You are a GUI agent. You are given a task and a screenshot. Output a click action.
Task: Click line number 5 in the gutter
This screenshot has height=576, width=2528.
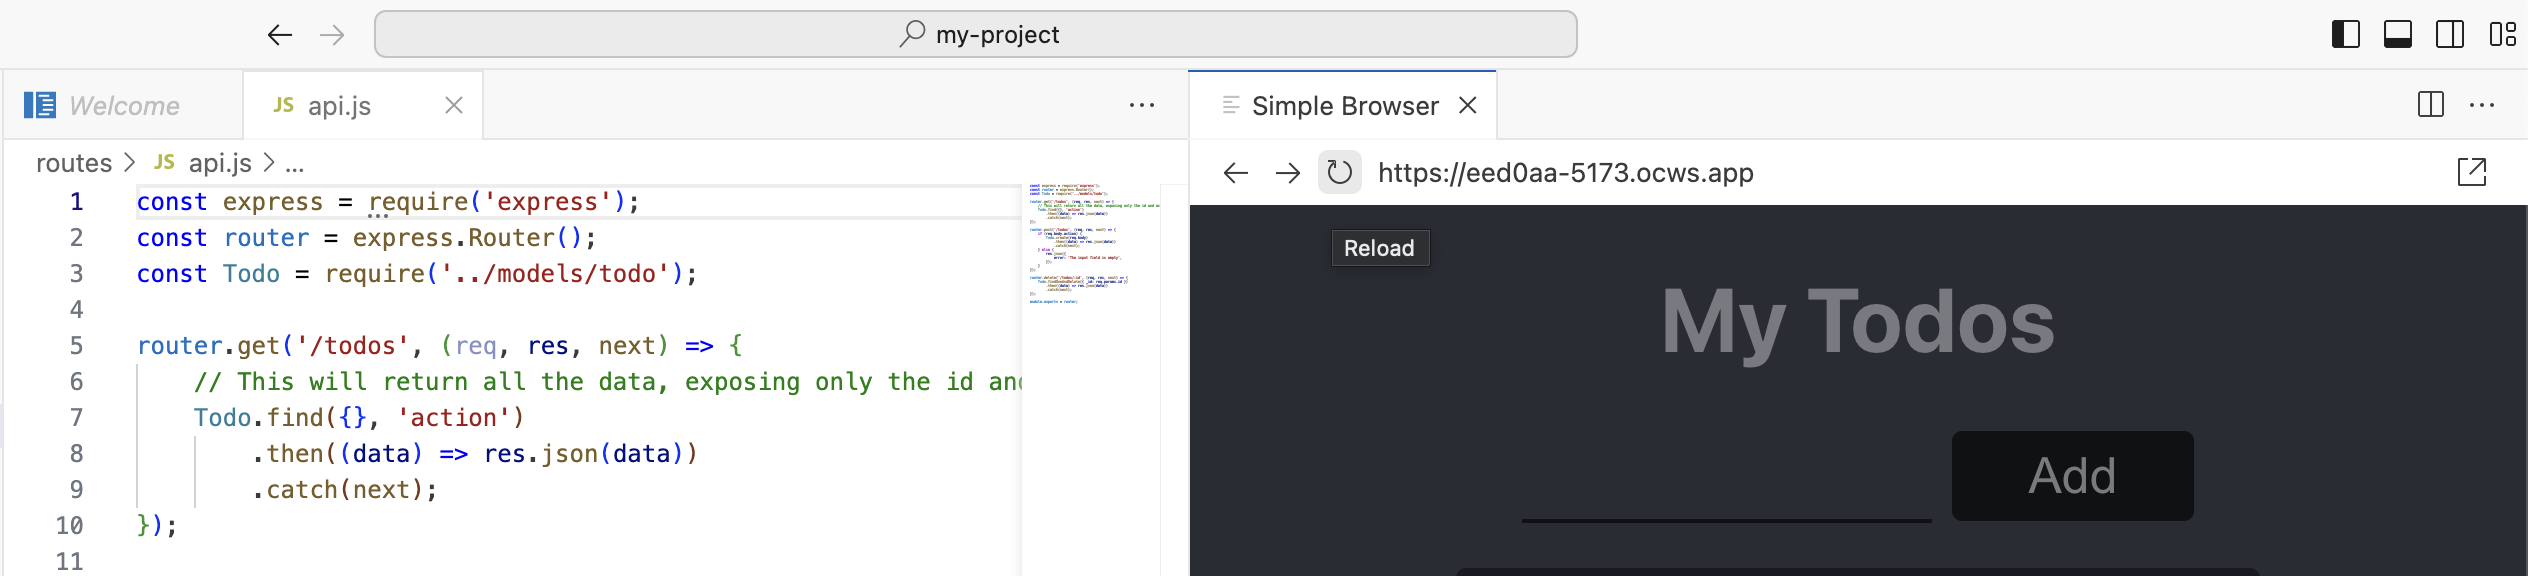76,345
